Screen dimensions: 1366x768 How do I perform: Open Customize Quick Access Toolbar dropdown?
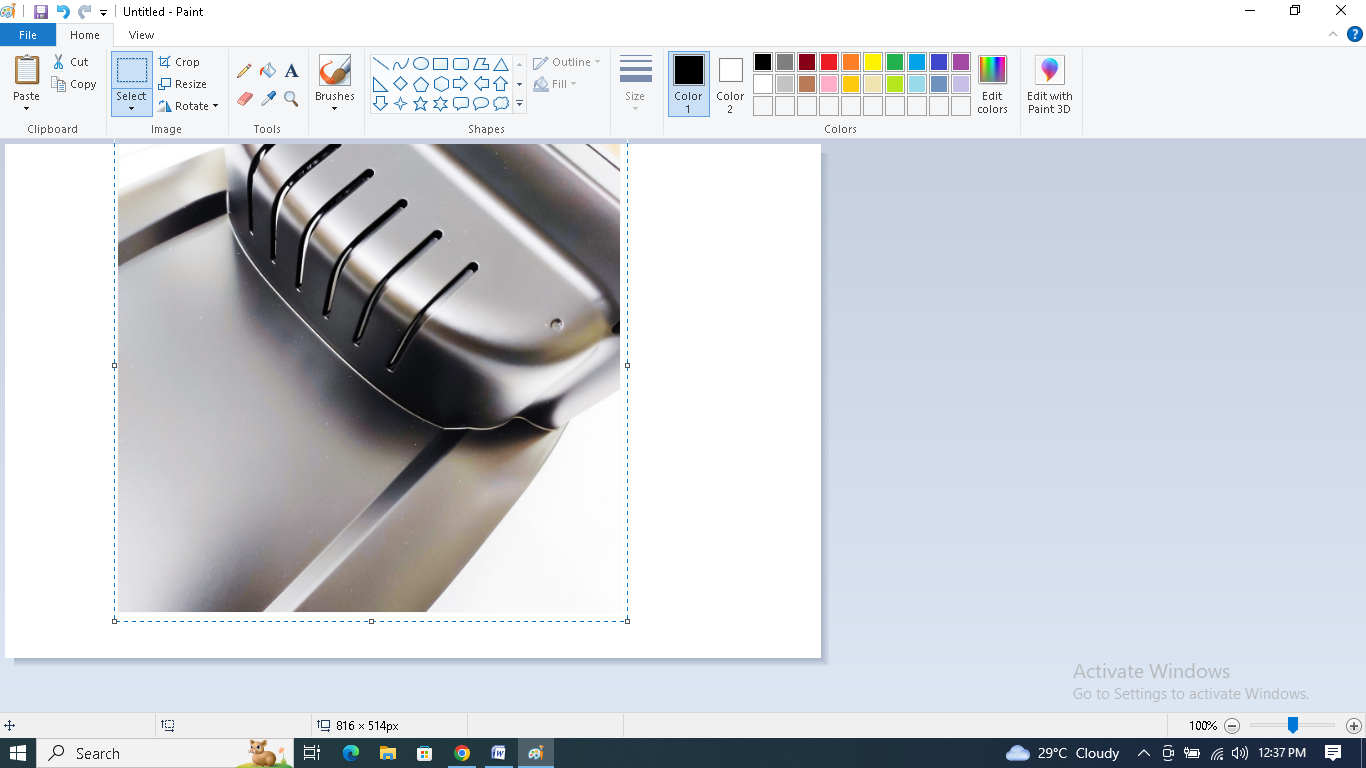[103, 13]
